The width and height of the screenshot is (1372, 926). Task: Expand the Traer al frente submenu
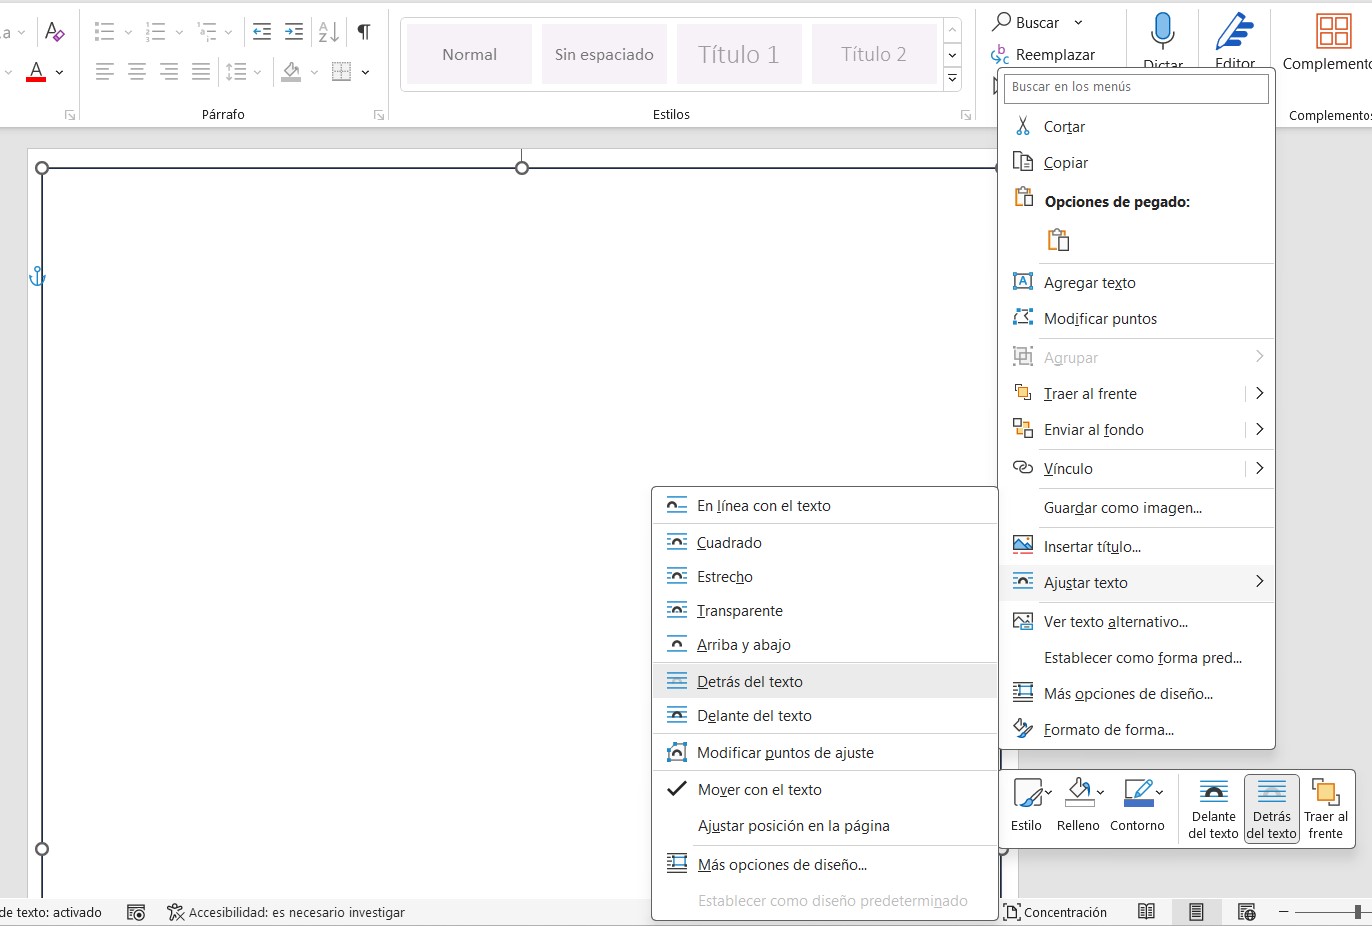click(1259, 394)
